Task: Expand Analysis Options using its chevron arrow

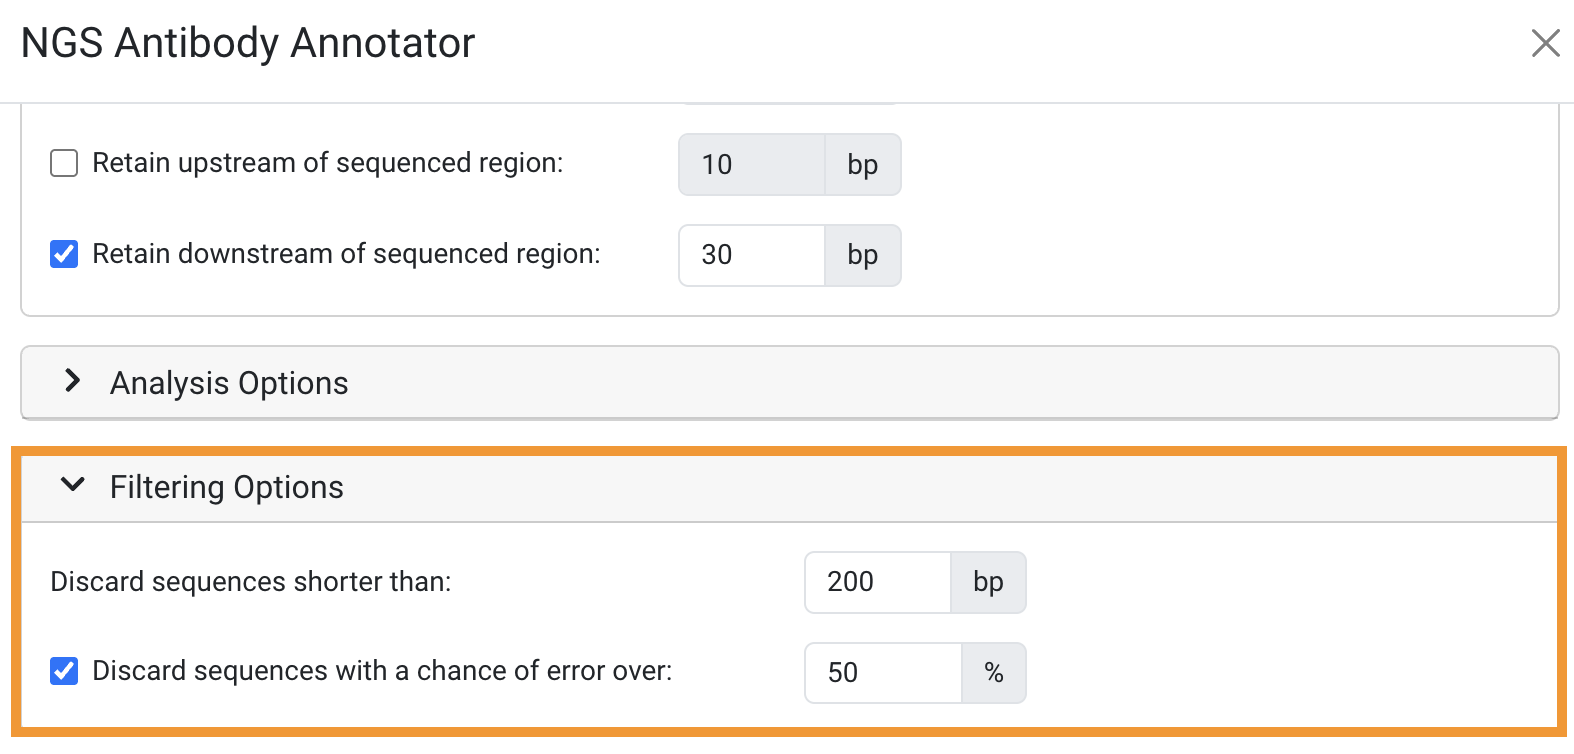Action: [x=72, y=381]
